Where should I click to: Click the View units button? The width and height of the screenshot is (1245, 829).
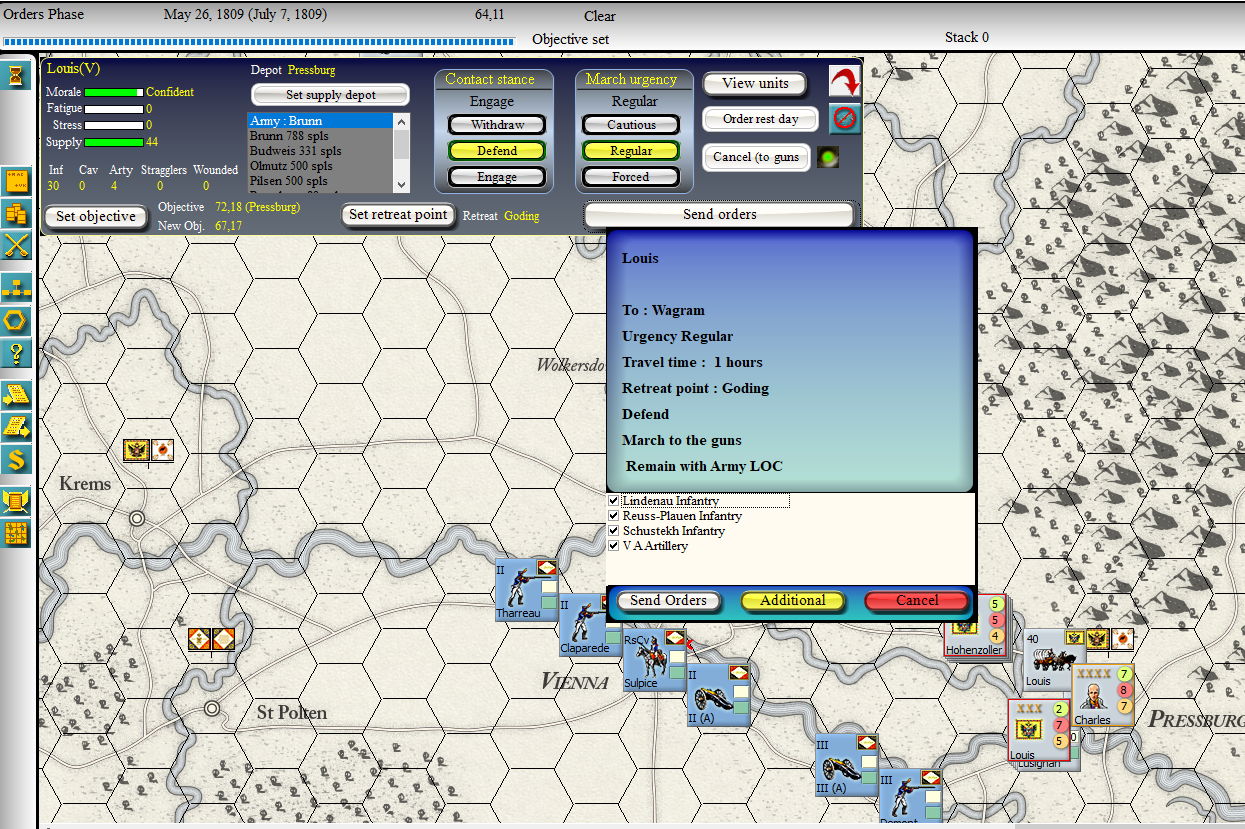pos(755,83)
